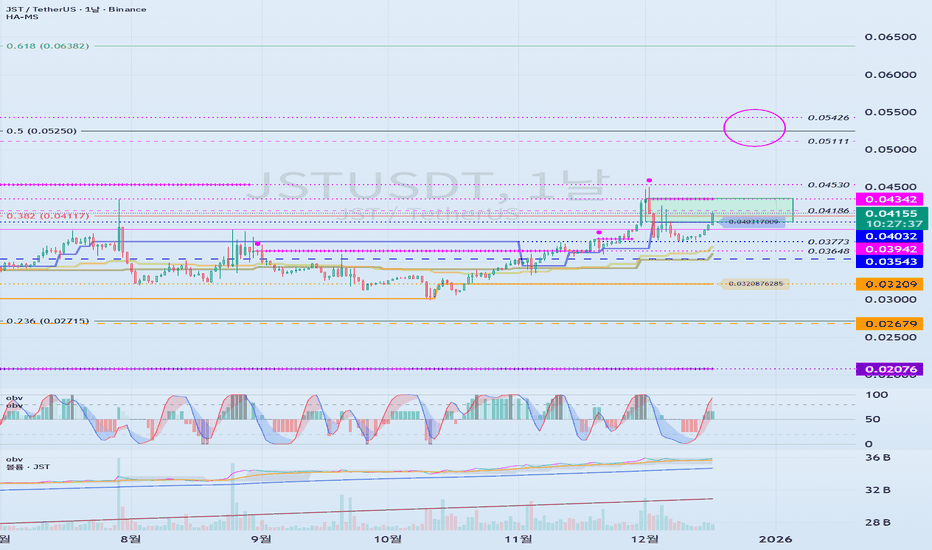Image resolution: width=932 pixels, height=550 pixels.
Task: Click 36 B on the volume scale
Action: (x=877, y=458)
